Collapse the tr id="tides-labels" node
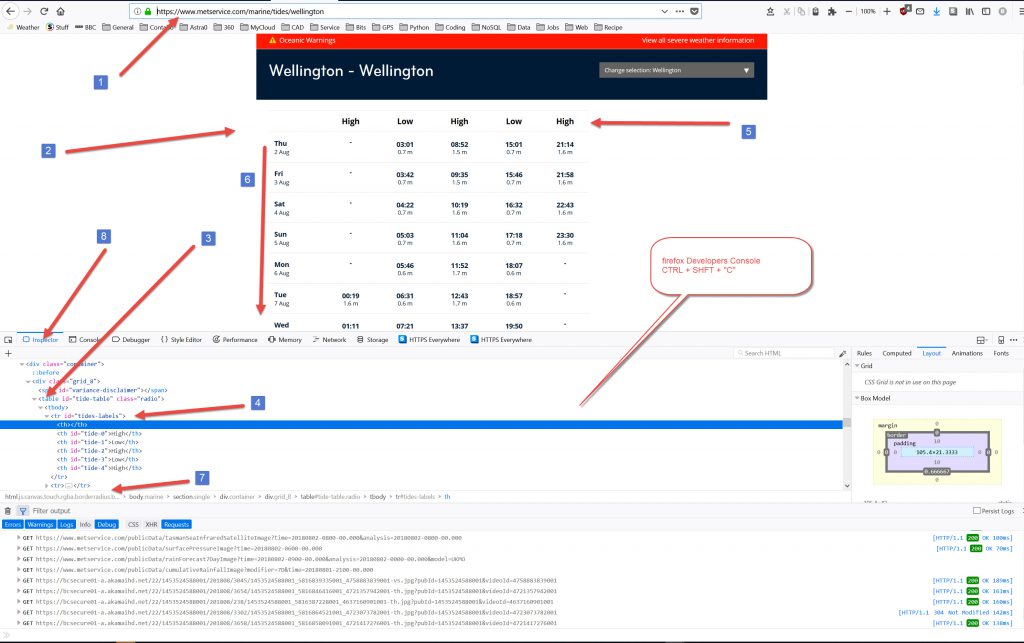 click(47, 415)
